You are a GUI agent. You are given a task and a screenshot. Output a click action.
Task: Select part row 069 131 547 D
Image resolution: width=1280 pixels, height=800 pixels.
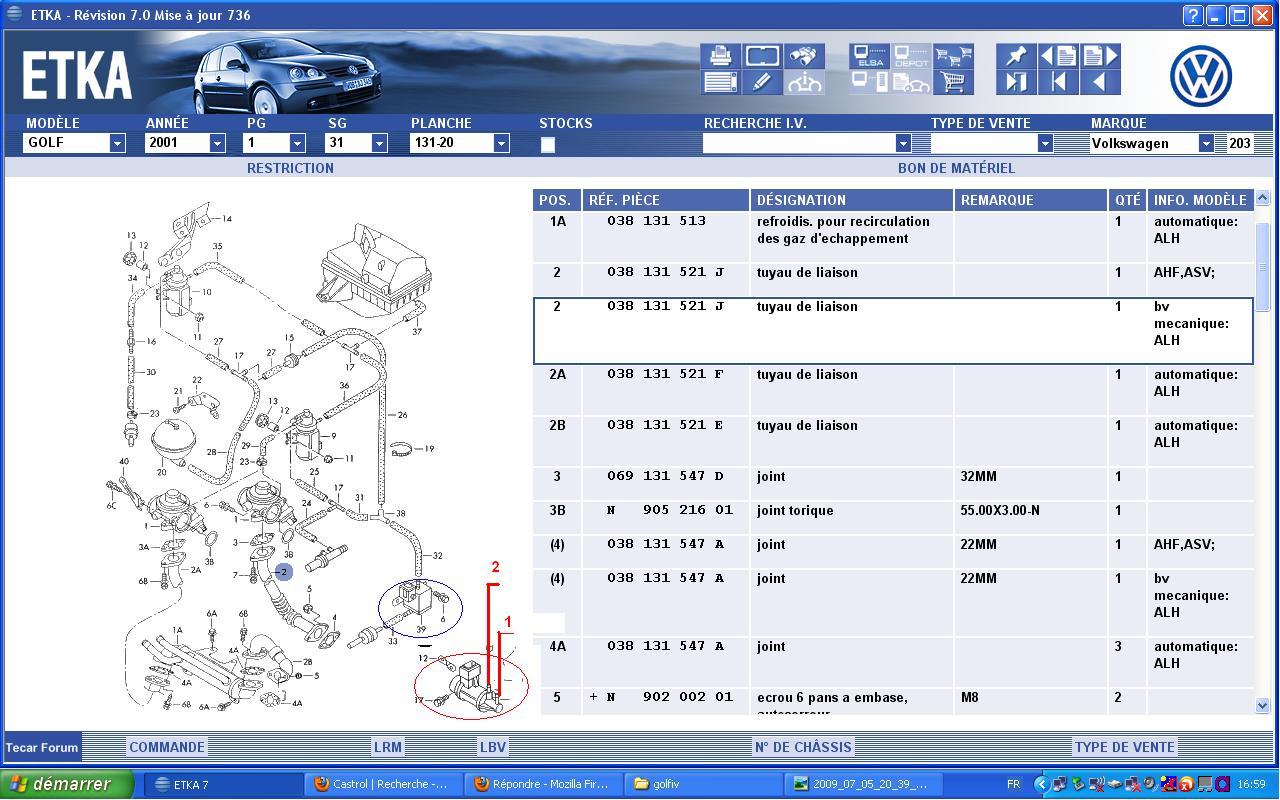[x=893, y=483]
